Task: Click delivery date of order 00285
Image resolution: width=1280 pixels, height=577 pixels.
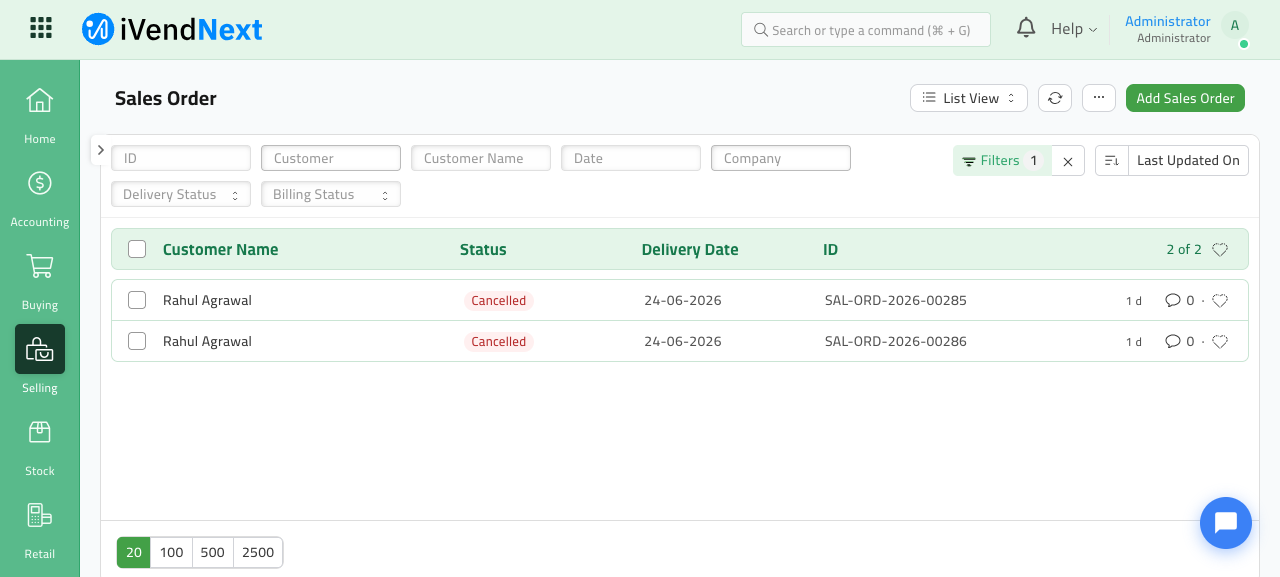Action: [x=683, y=301]
